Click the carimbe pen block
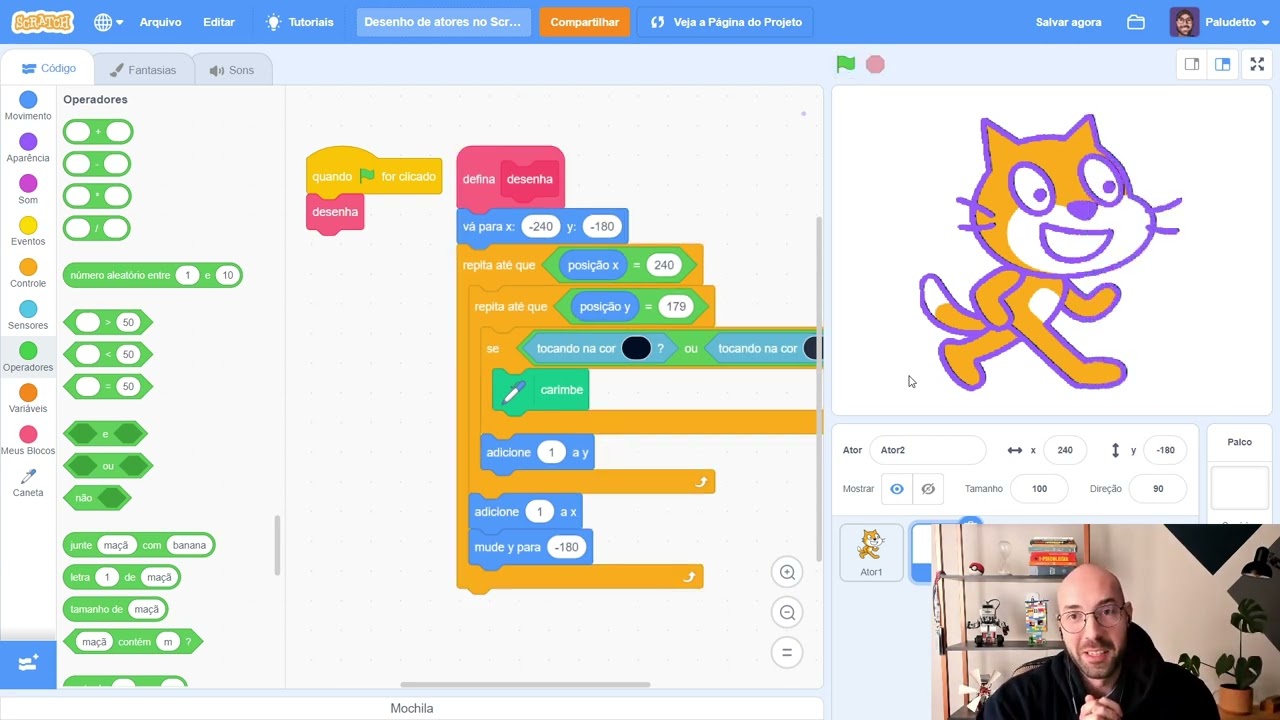Screen dimensions: 1280x720 540,390
